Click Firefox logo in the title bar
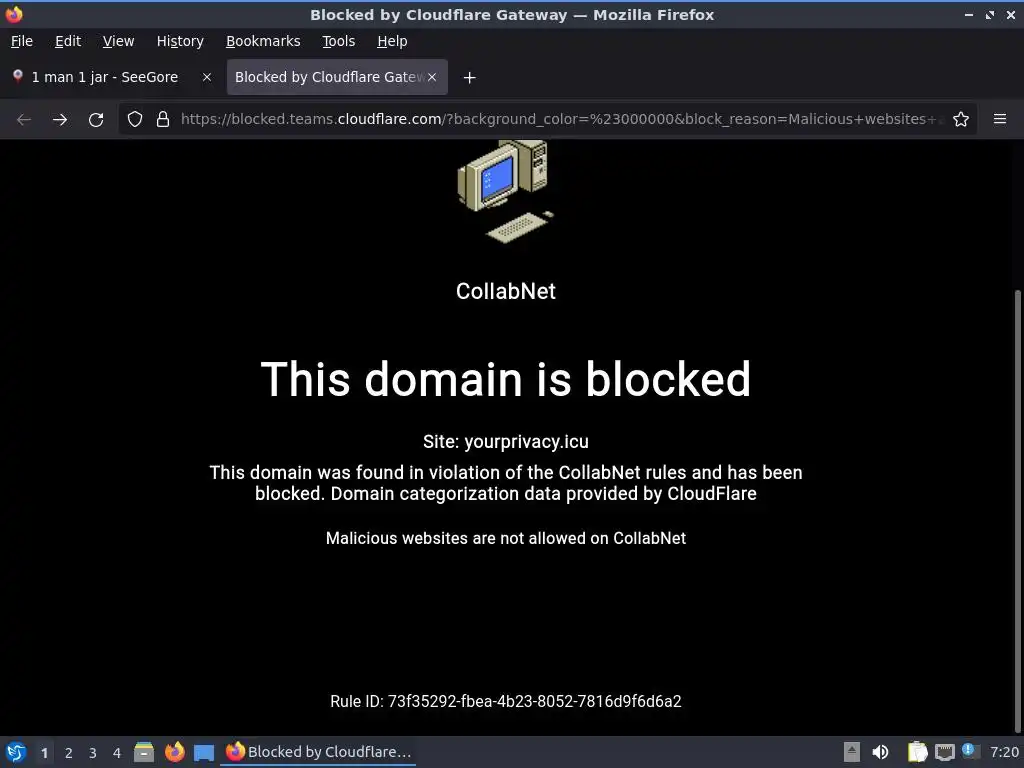 tap(14, 14)
